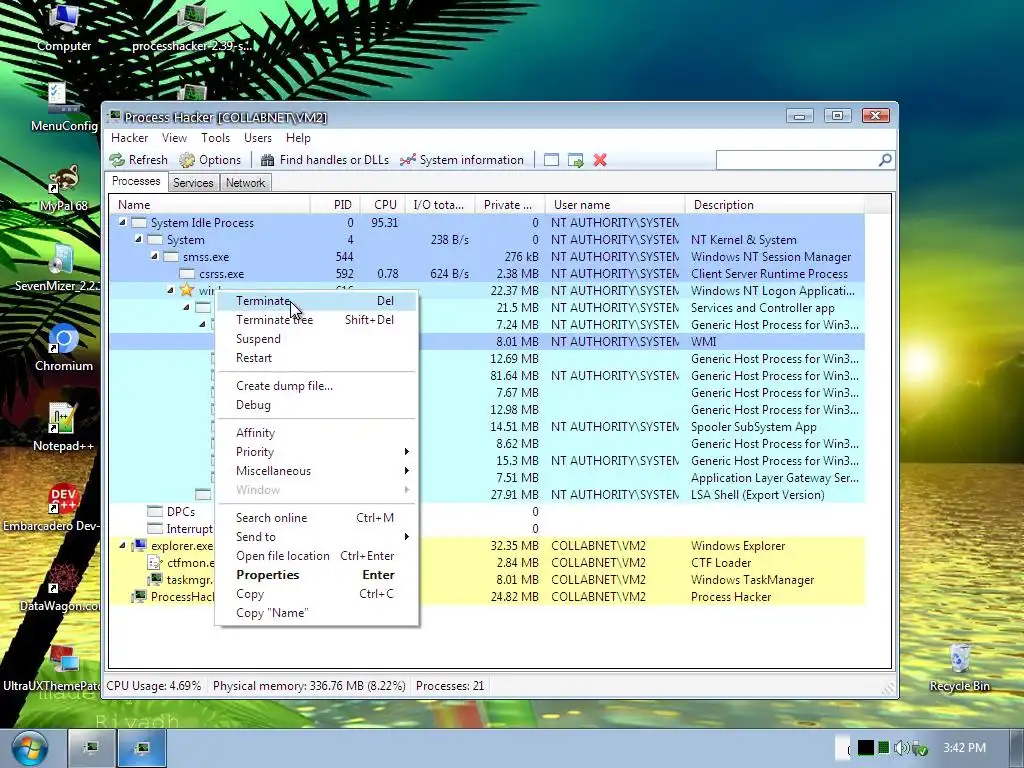Click the Windows Start orb

[29, 748]
